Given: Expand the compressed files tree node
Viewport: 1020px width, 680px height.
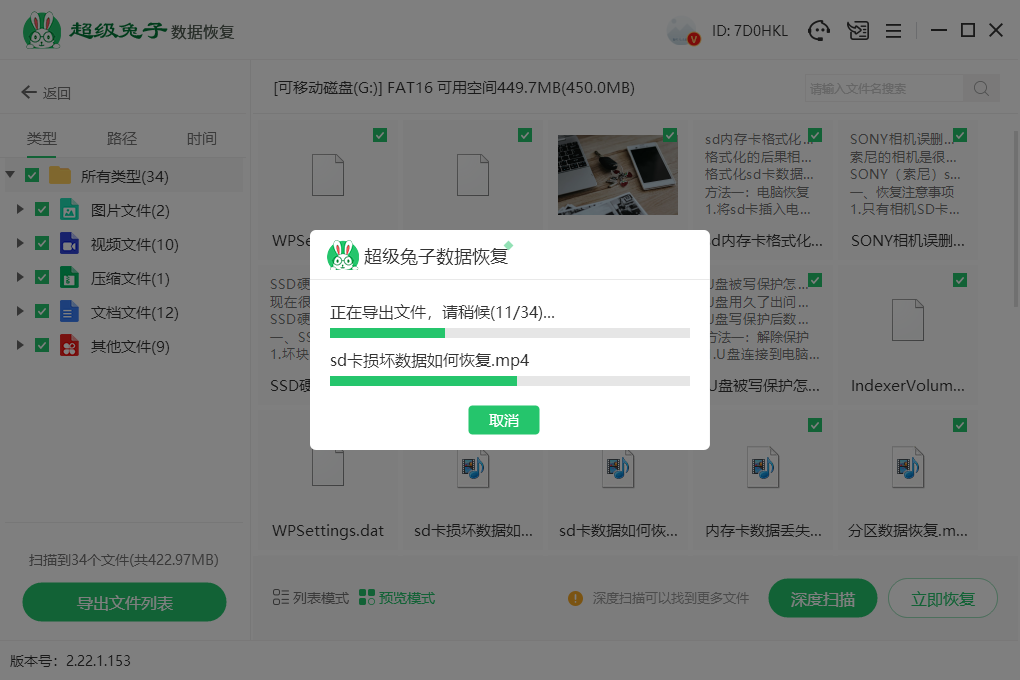Looking at the screenshot, I should pyautogui.click(x=20, y=278).
